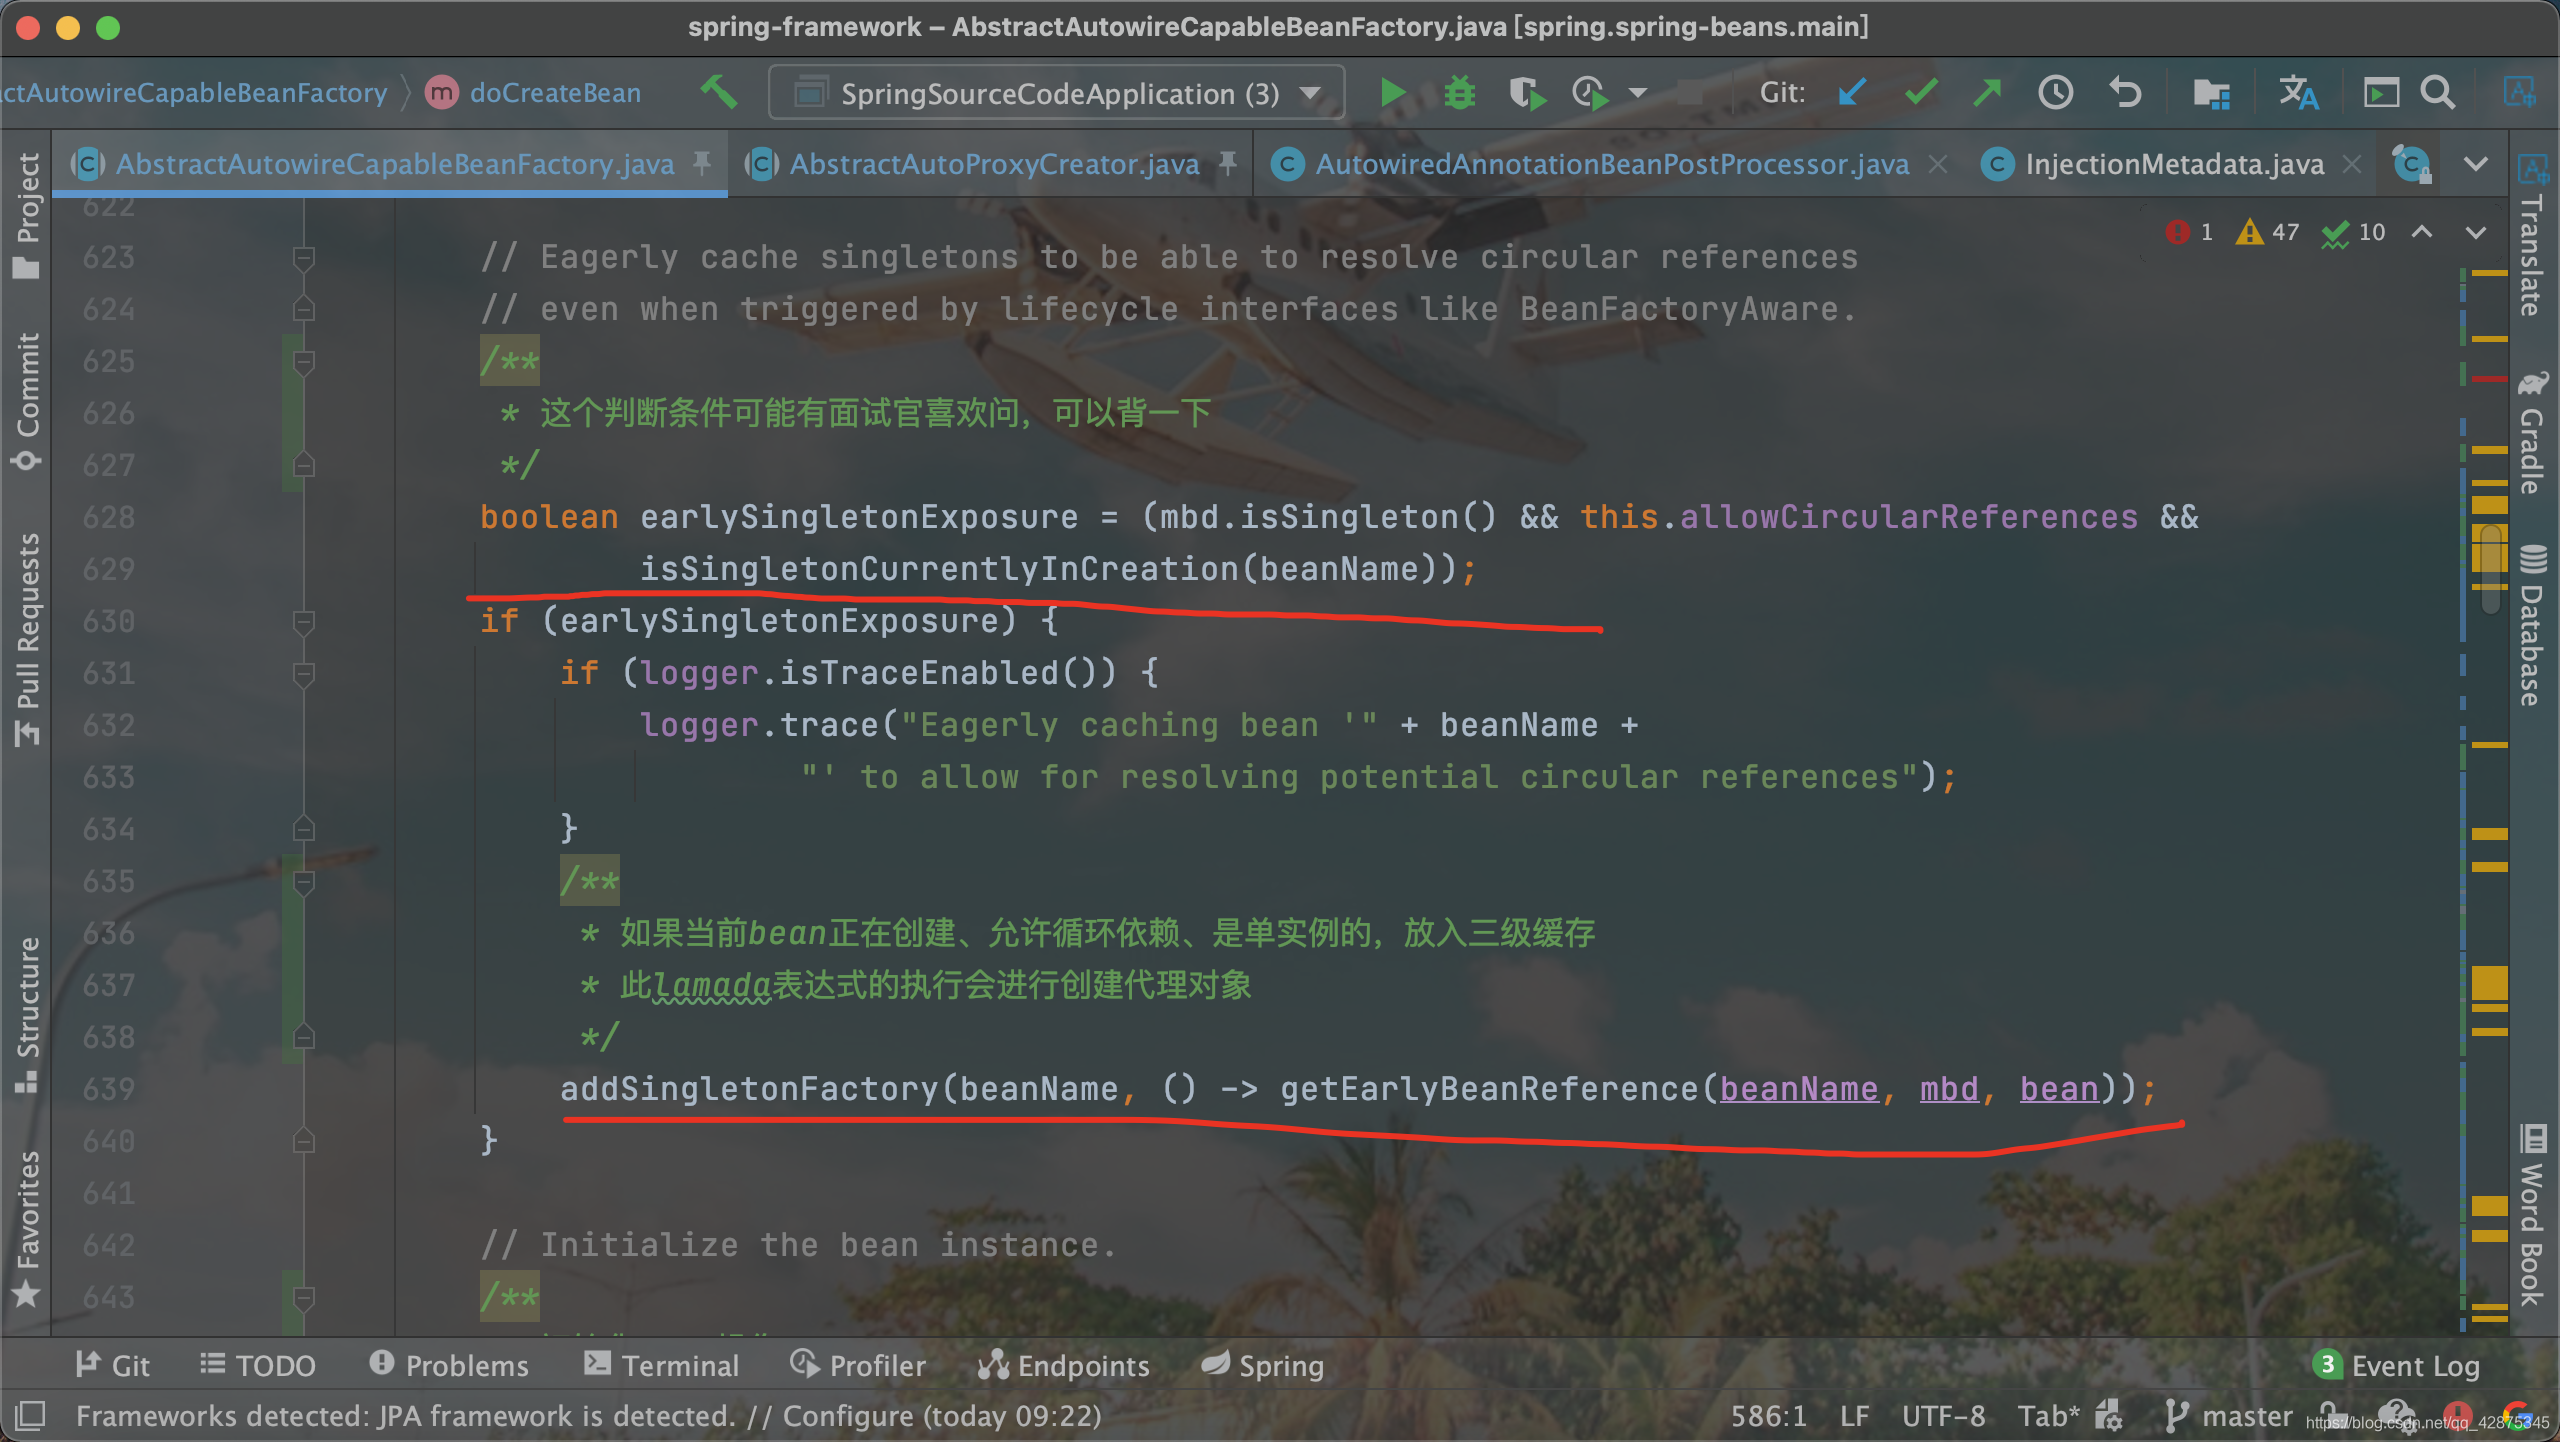Viewport: 2560px width, 1442px height.
Task: Expand hidden editor tabs chevron
Action: click(x=2476, y=164)
